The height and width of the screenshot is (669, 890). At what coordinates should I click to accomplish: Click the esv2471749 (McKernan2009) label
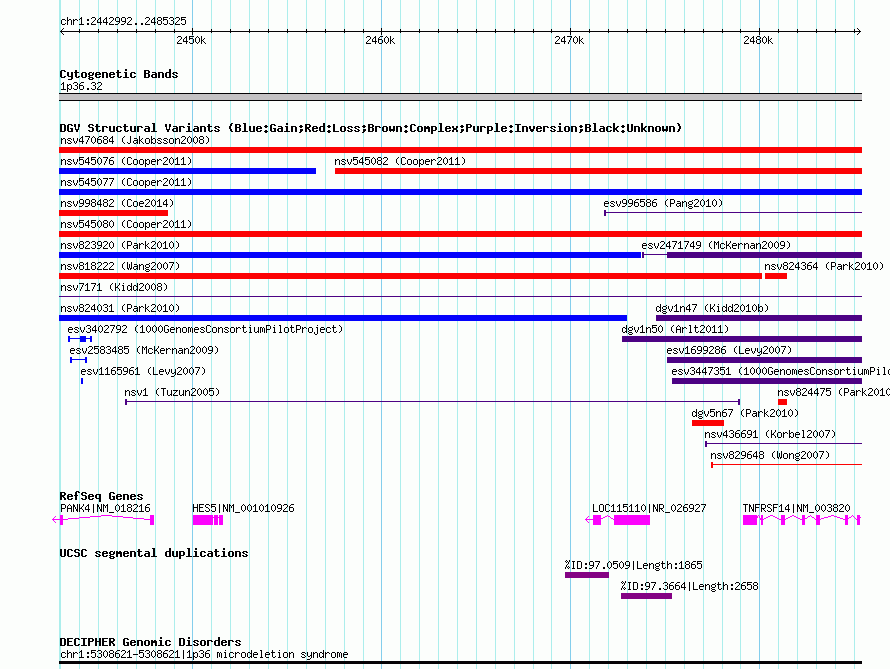(x=716, y=245)
